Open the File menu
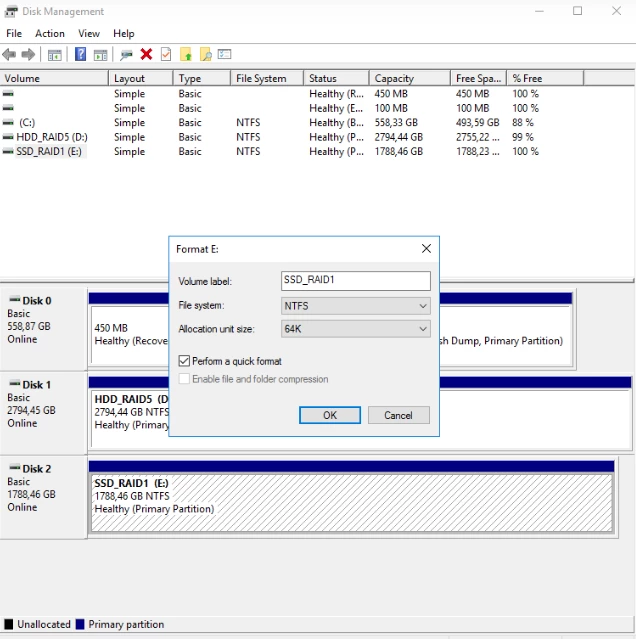The height and width of the screenshot is (639, 636). 14,33
